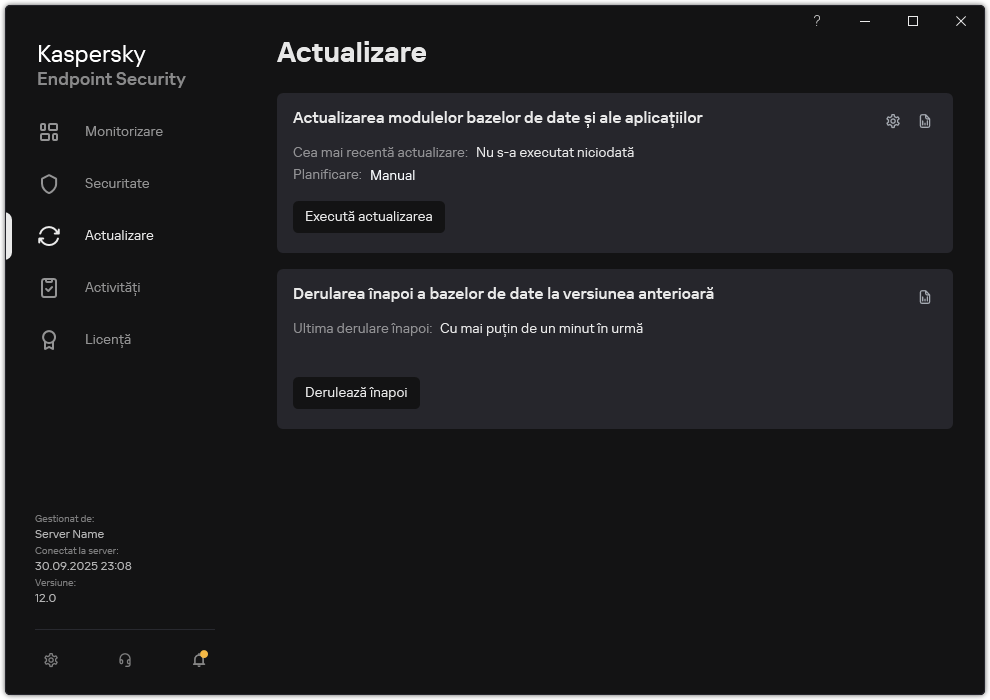The width and height of the screenshot is (990, 700).
Task: Open help via question mark icon
Action: tap(817, 21)
